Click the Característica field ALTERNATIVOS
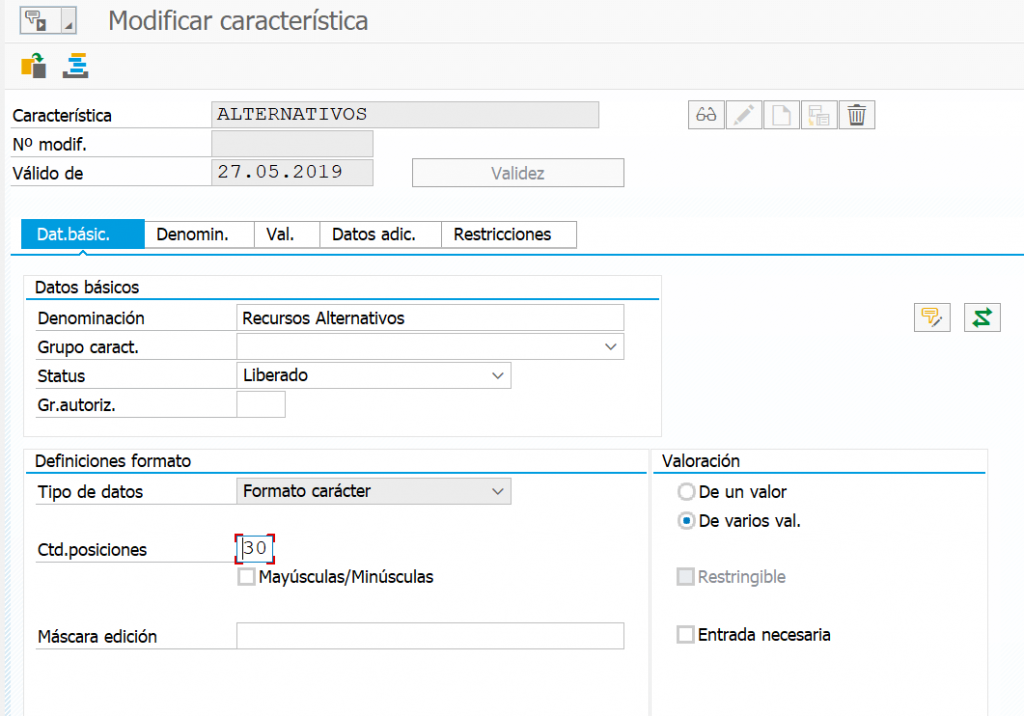 (405, 115)
